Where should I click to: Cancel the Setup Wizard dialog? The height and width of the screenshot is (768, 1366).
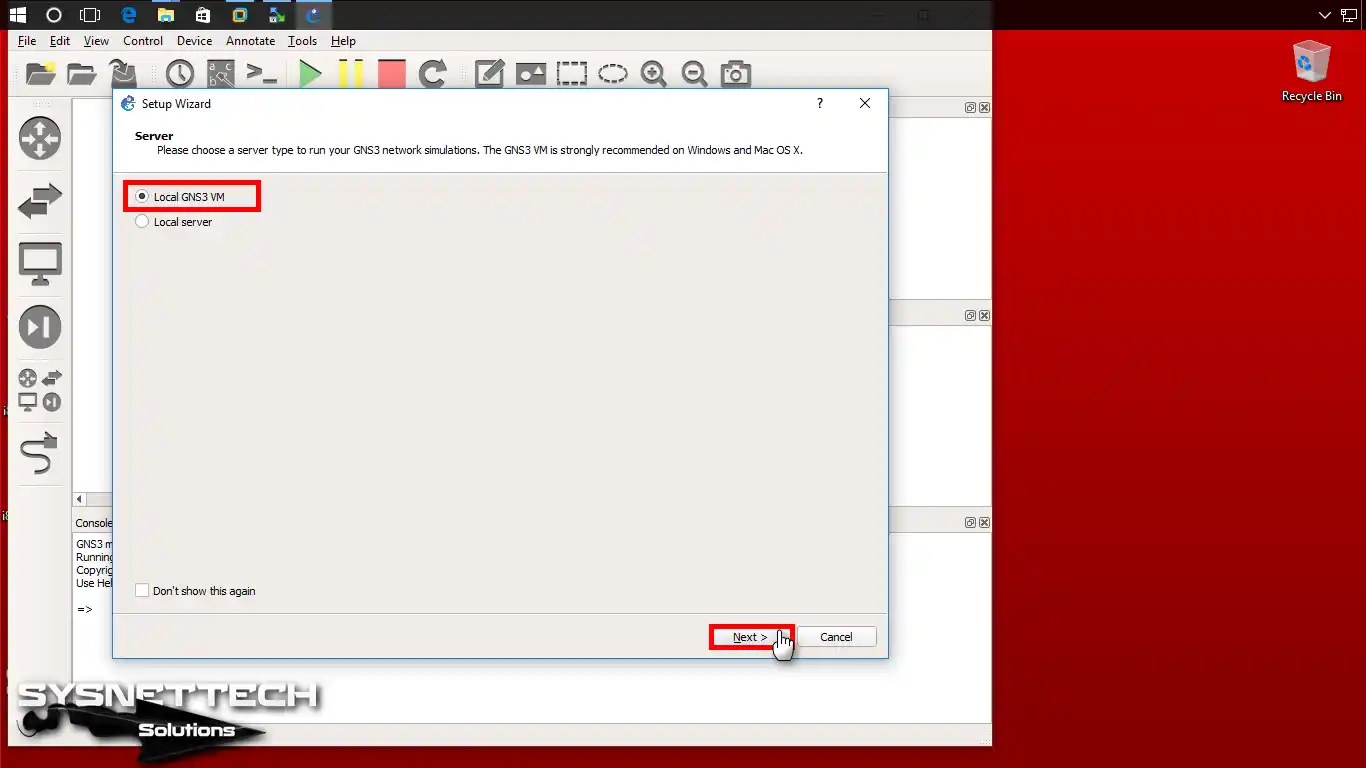coord(836,637)
